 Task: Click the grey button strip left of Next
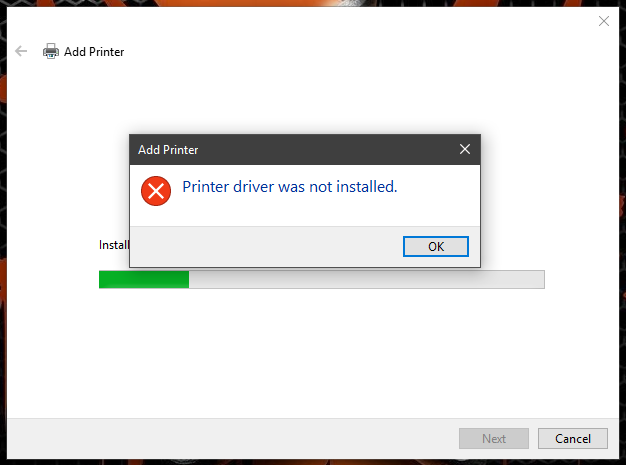pos(233,438)
